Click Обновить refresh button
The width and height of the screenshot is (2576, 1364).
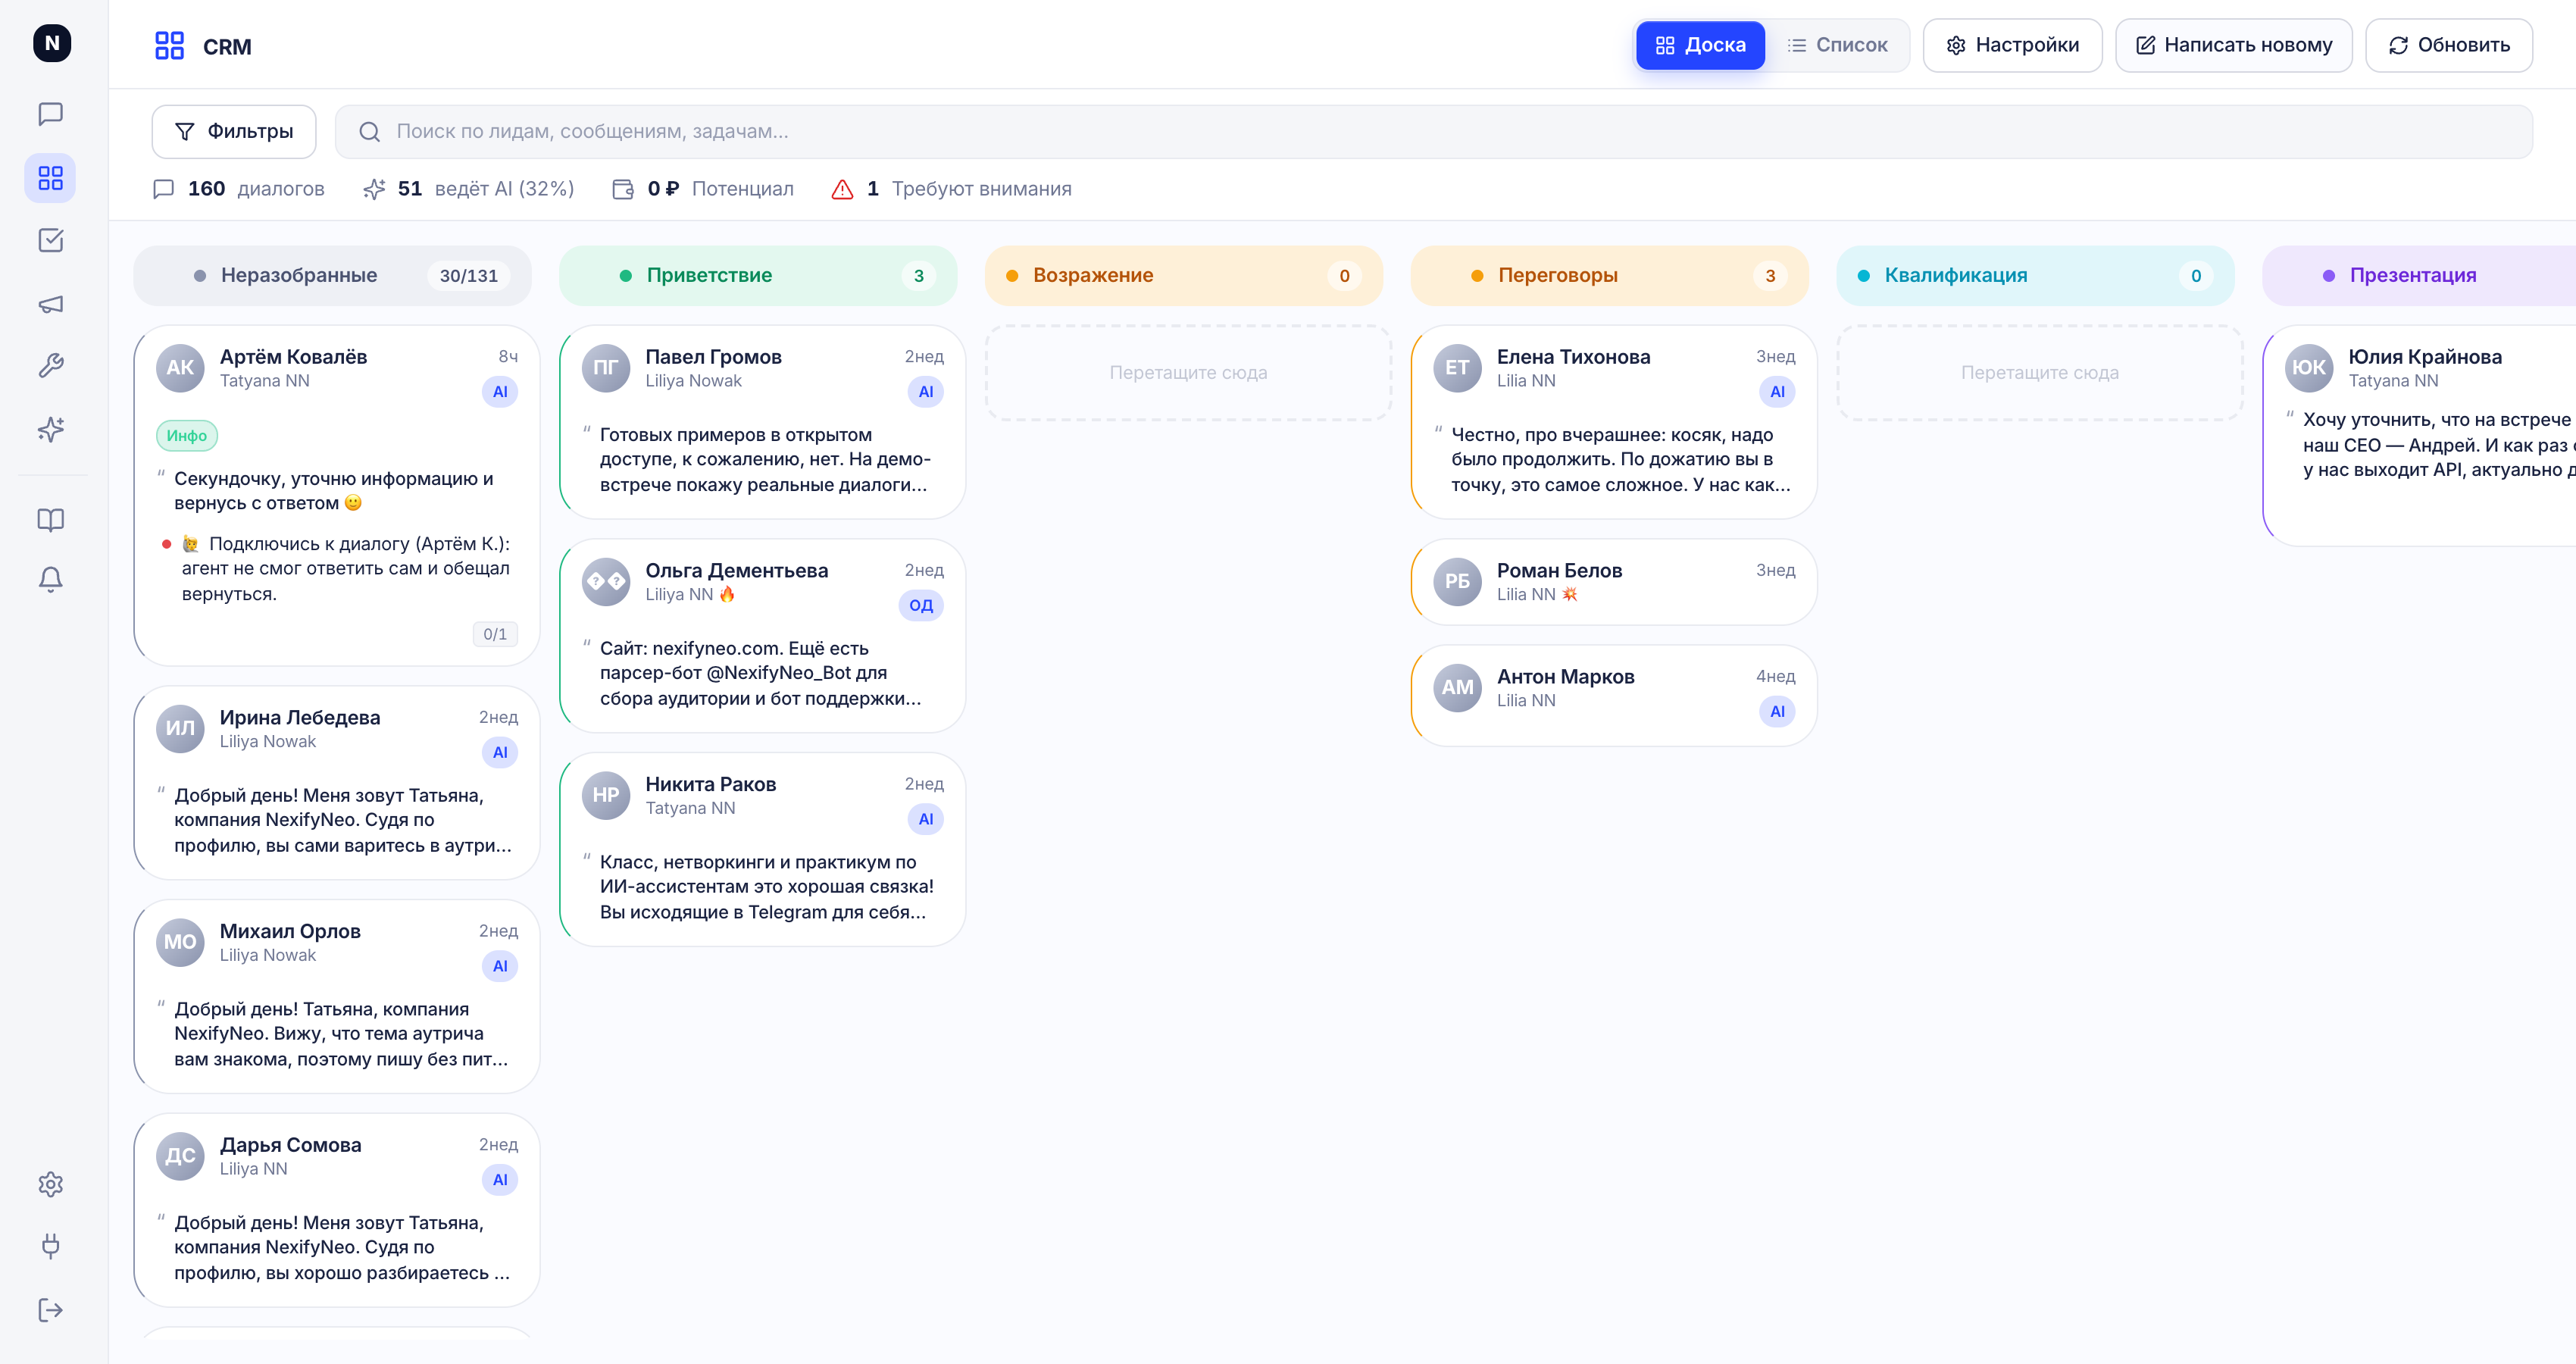click(x=2448, y=45)
